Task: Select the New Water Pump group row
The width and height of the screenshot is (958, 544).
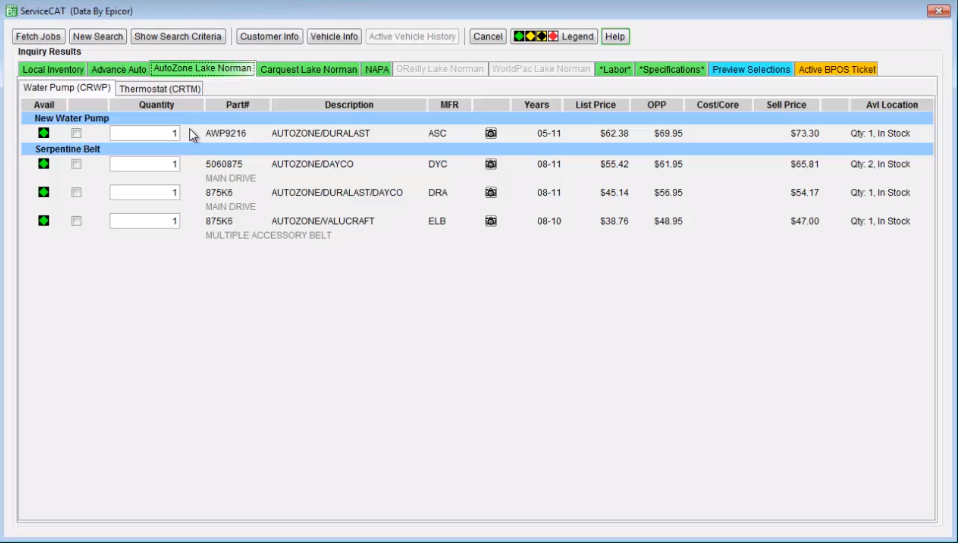Action: point(477,118)
